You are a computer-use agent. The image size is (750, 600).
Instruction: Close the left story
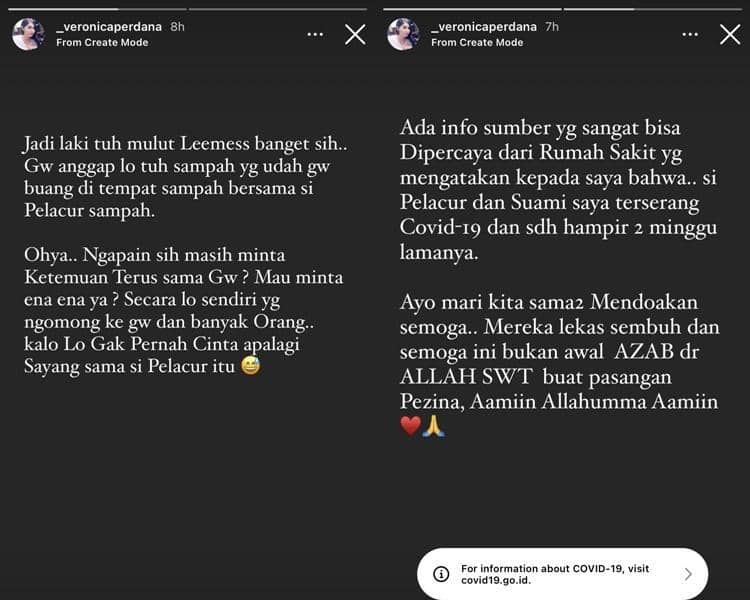pyautogui.click(x=355, y=34)
